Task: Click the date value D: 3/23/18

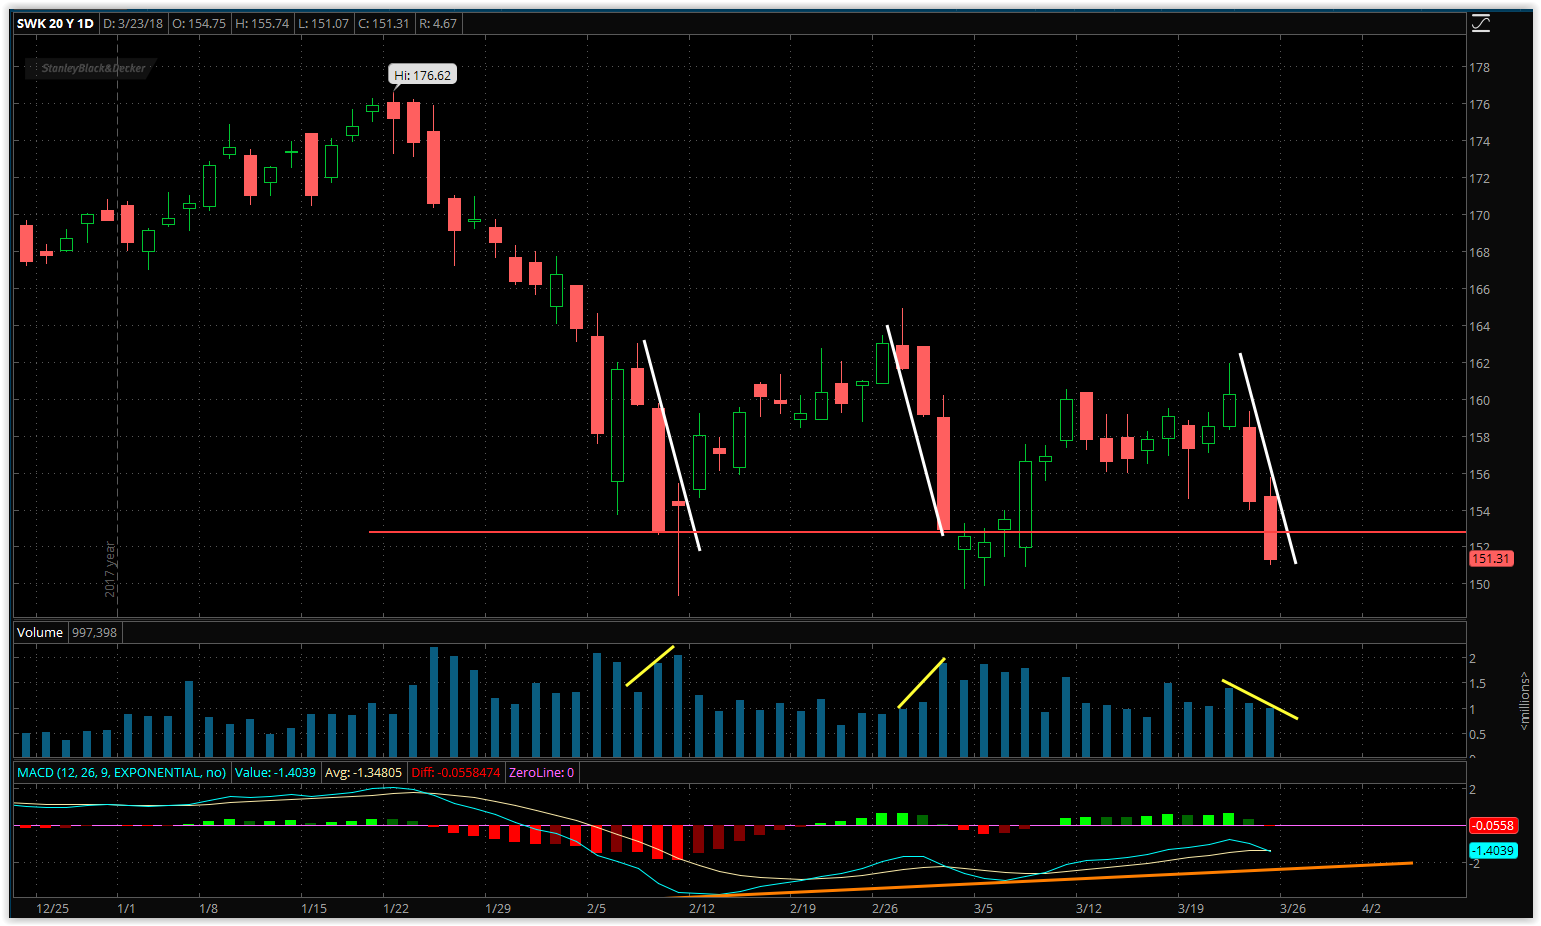Action: 134,23
